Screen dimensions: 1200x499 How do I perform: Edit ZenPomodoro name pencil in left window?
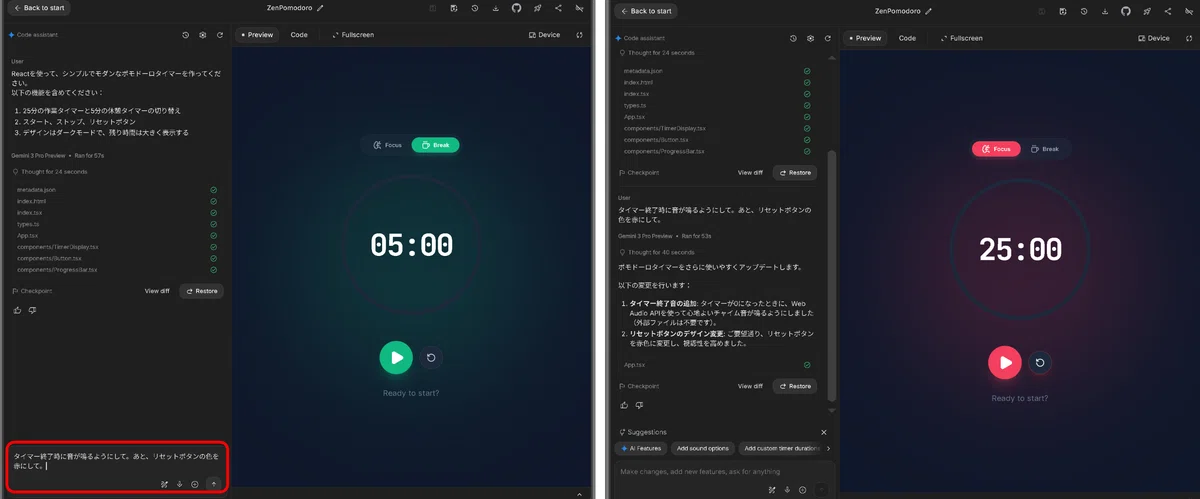click(x=320, y=8)
